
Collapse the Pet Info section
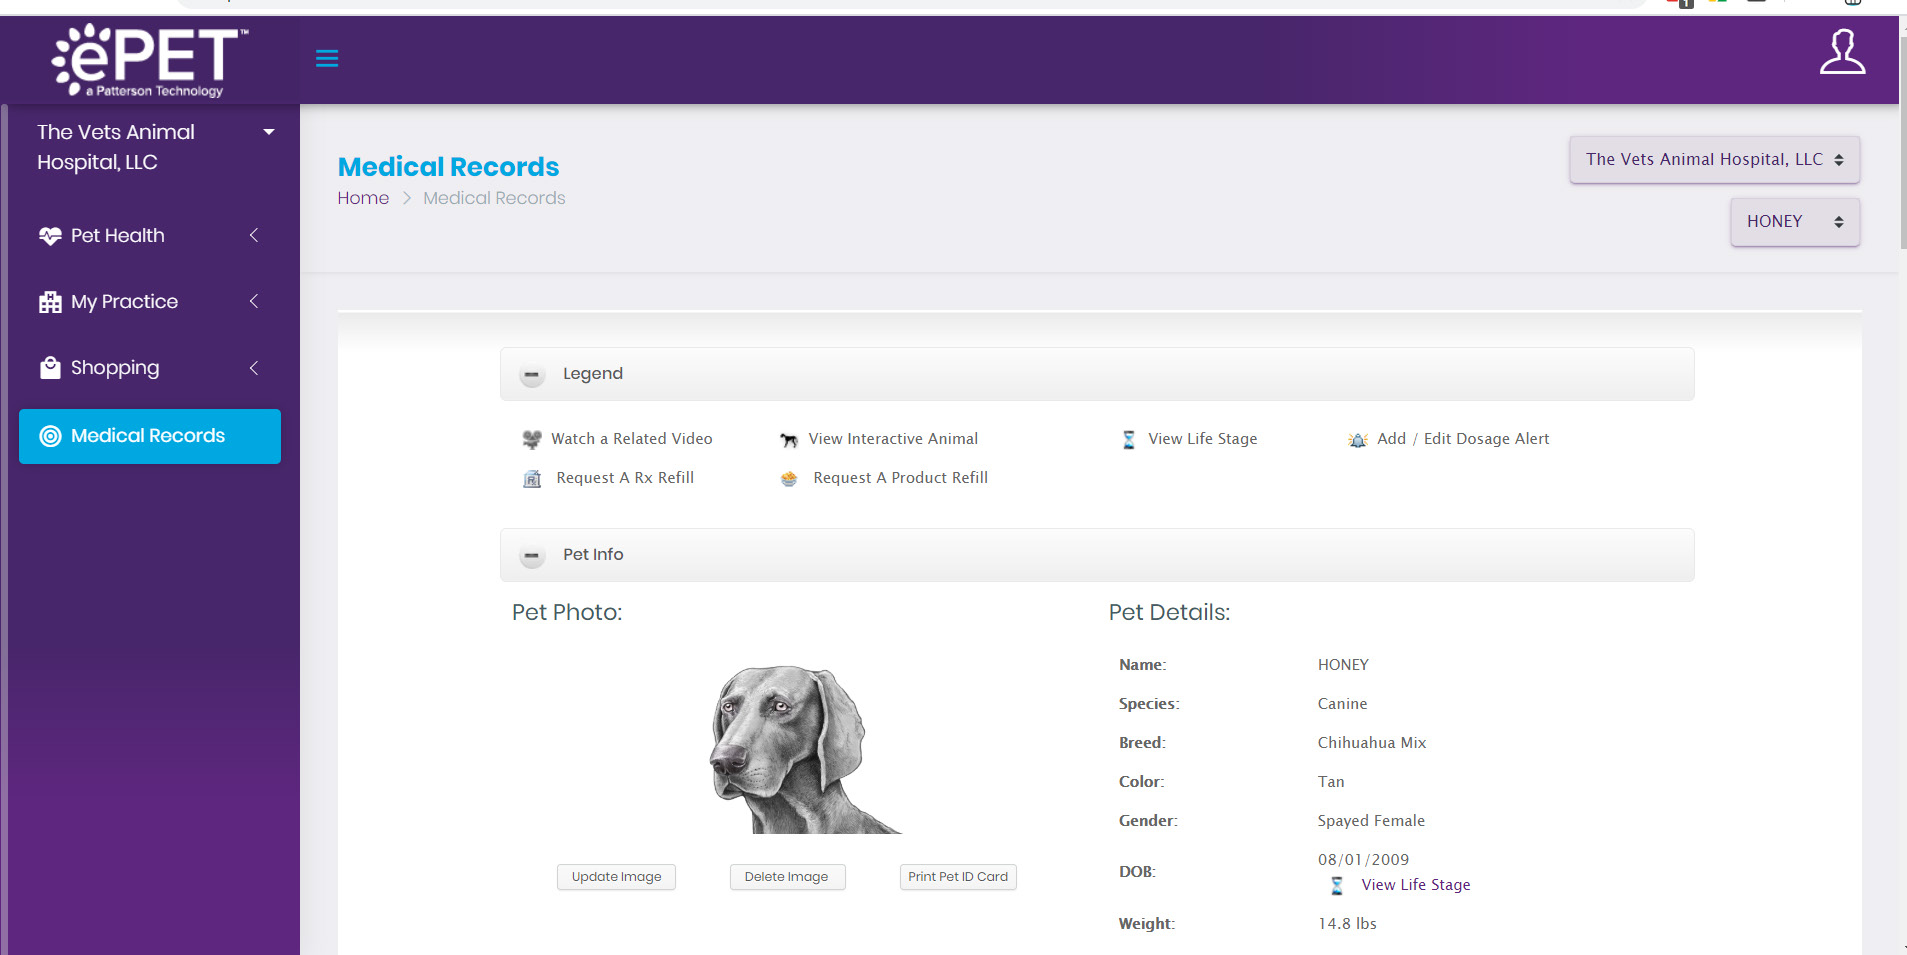tap(531, 555)
